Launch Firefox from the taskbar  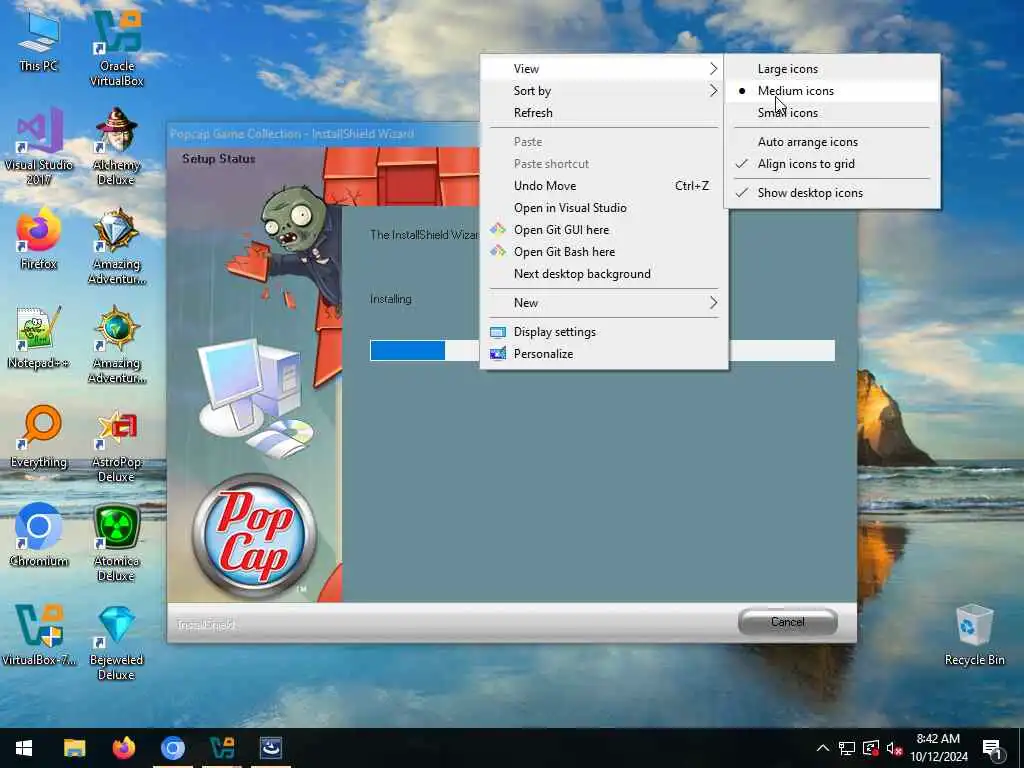pyautogui.click(x=123, y=748)
